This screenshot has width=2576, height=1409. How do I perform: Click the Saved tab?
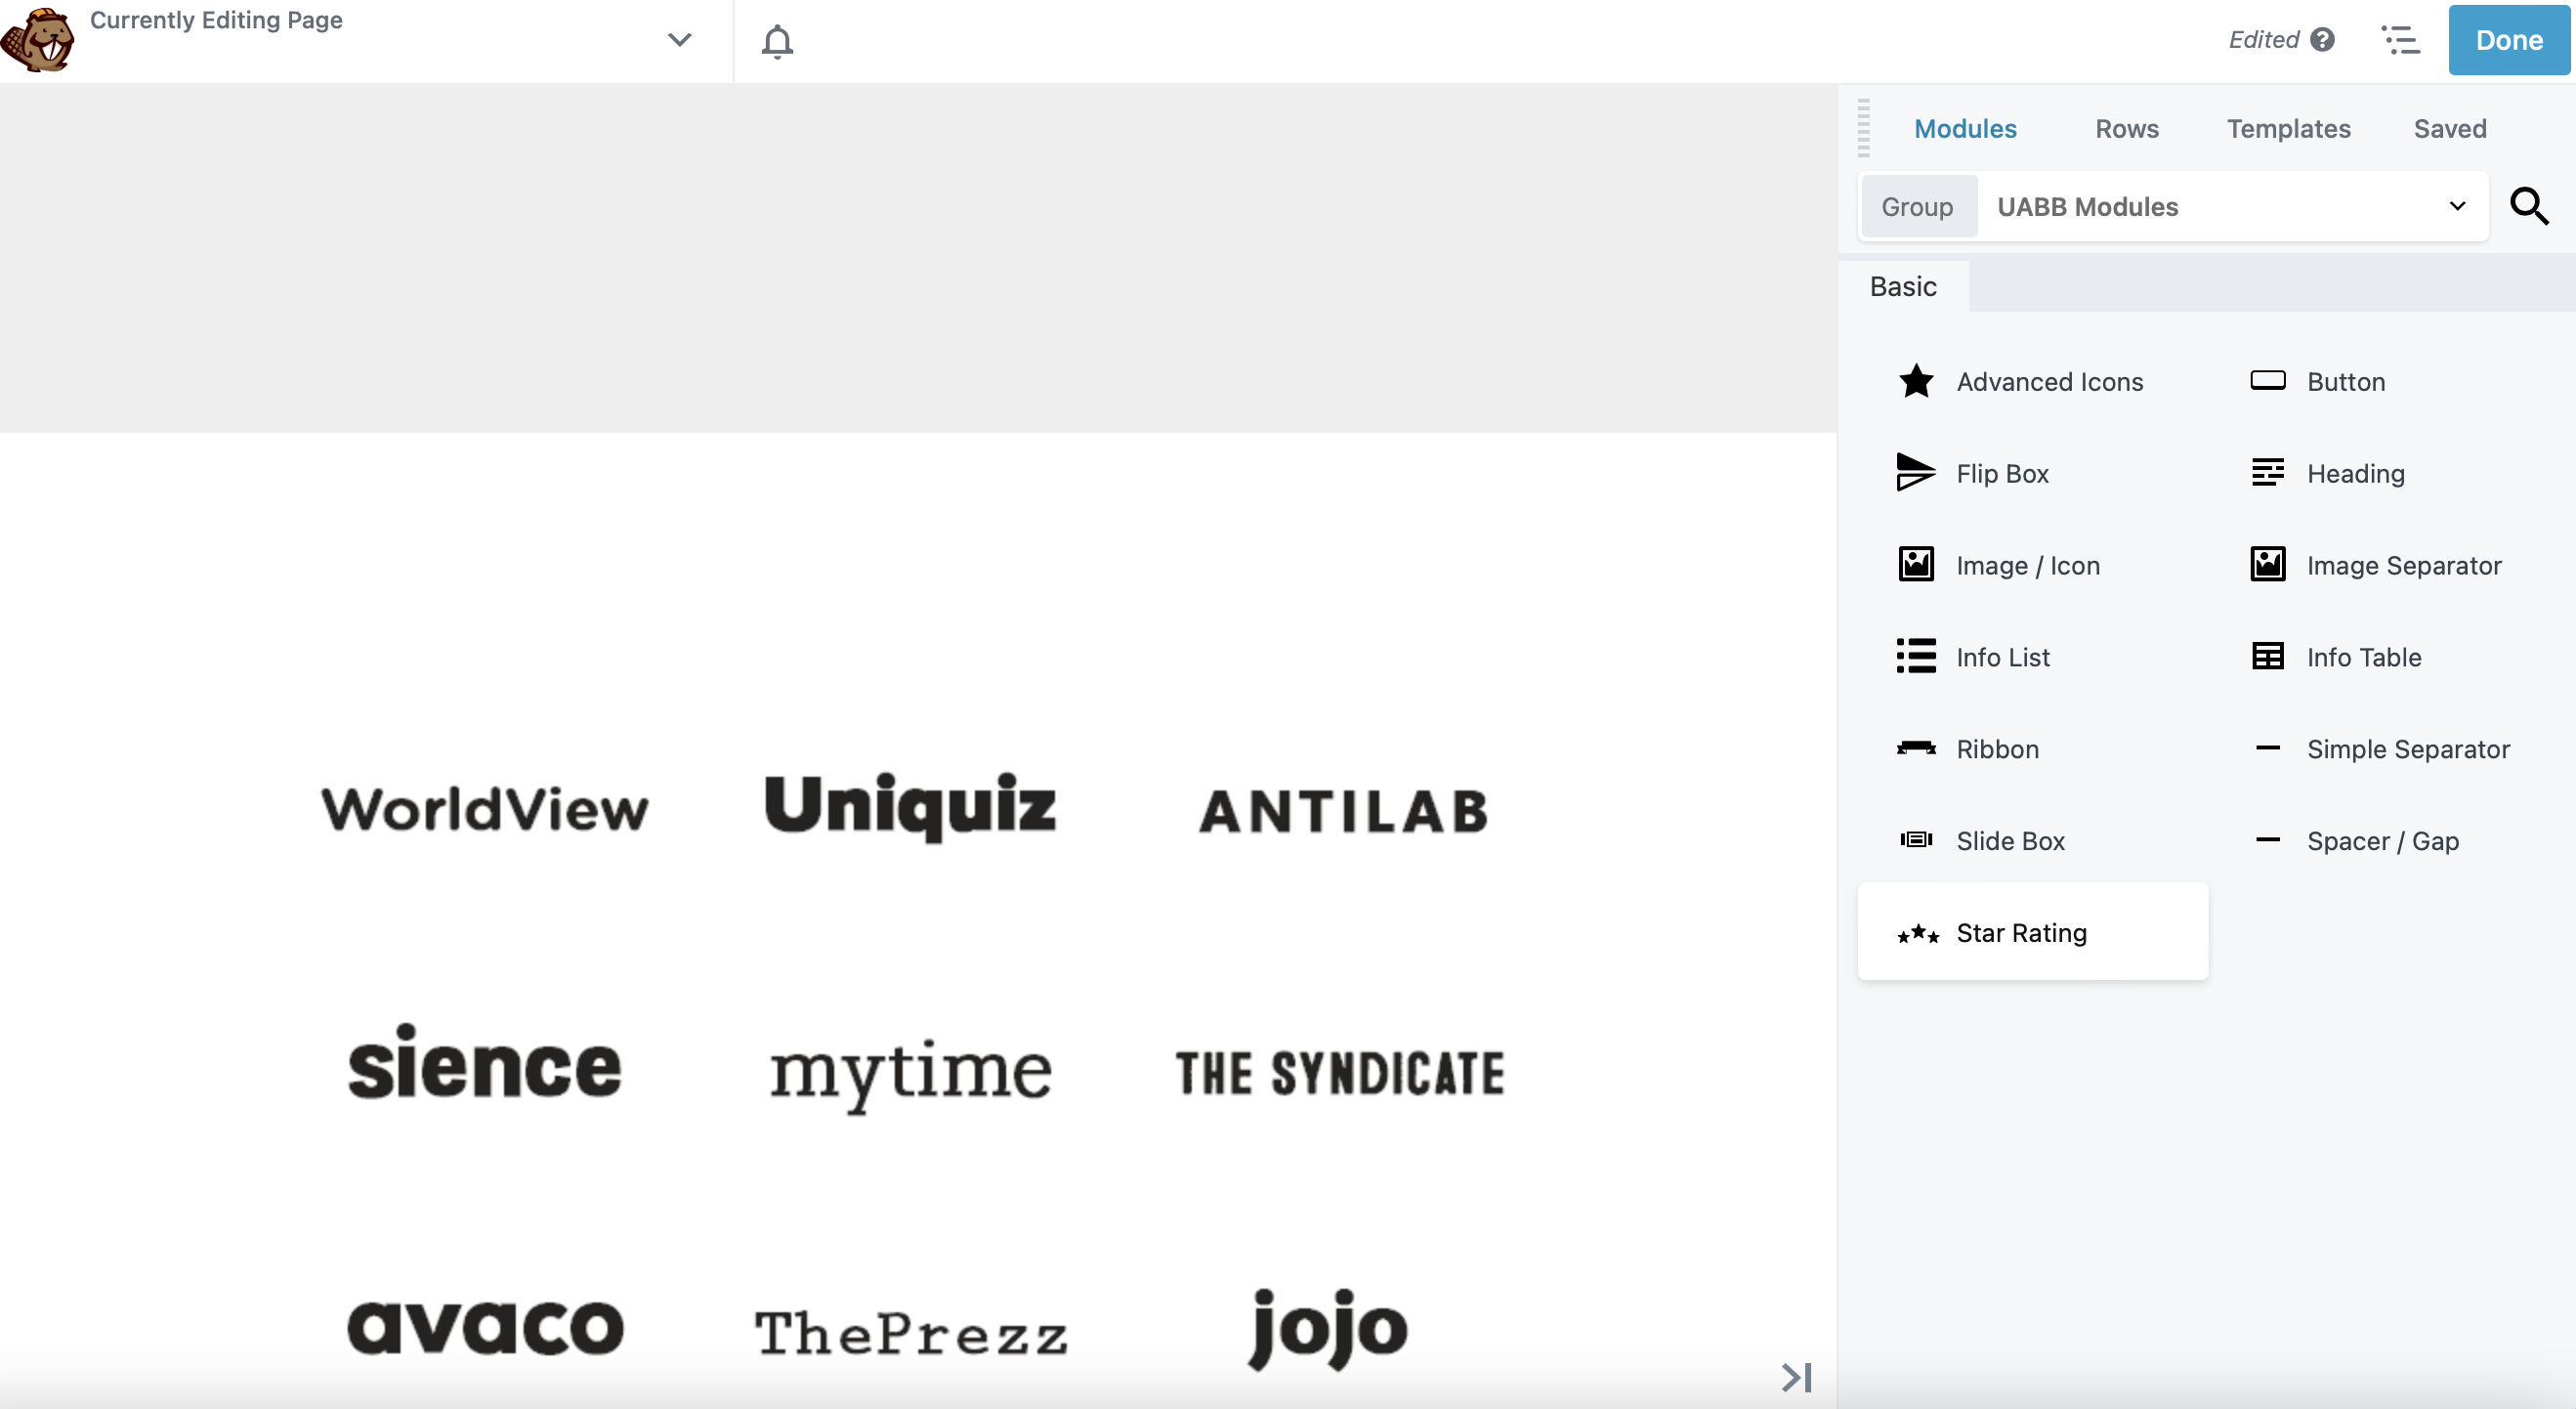(x=2449, y=128)
